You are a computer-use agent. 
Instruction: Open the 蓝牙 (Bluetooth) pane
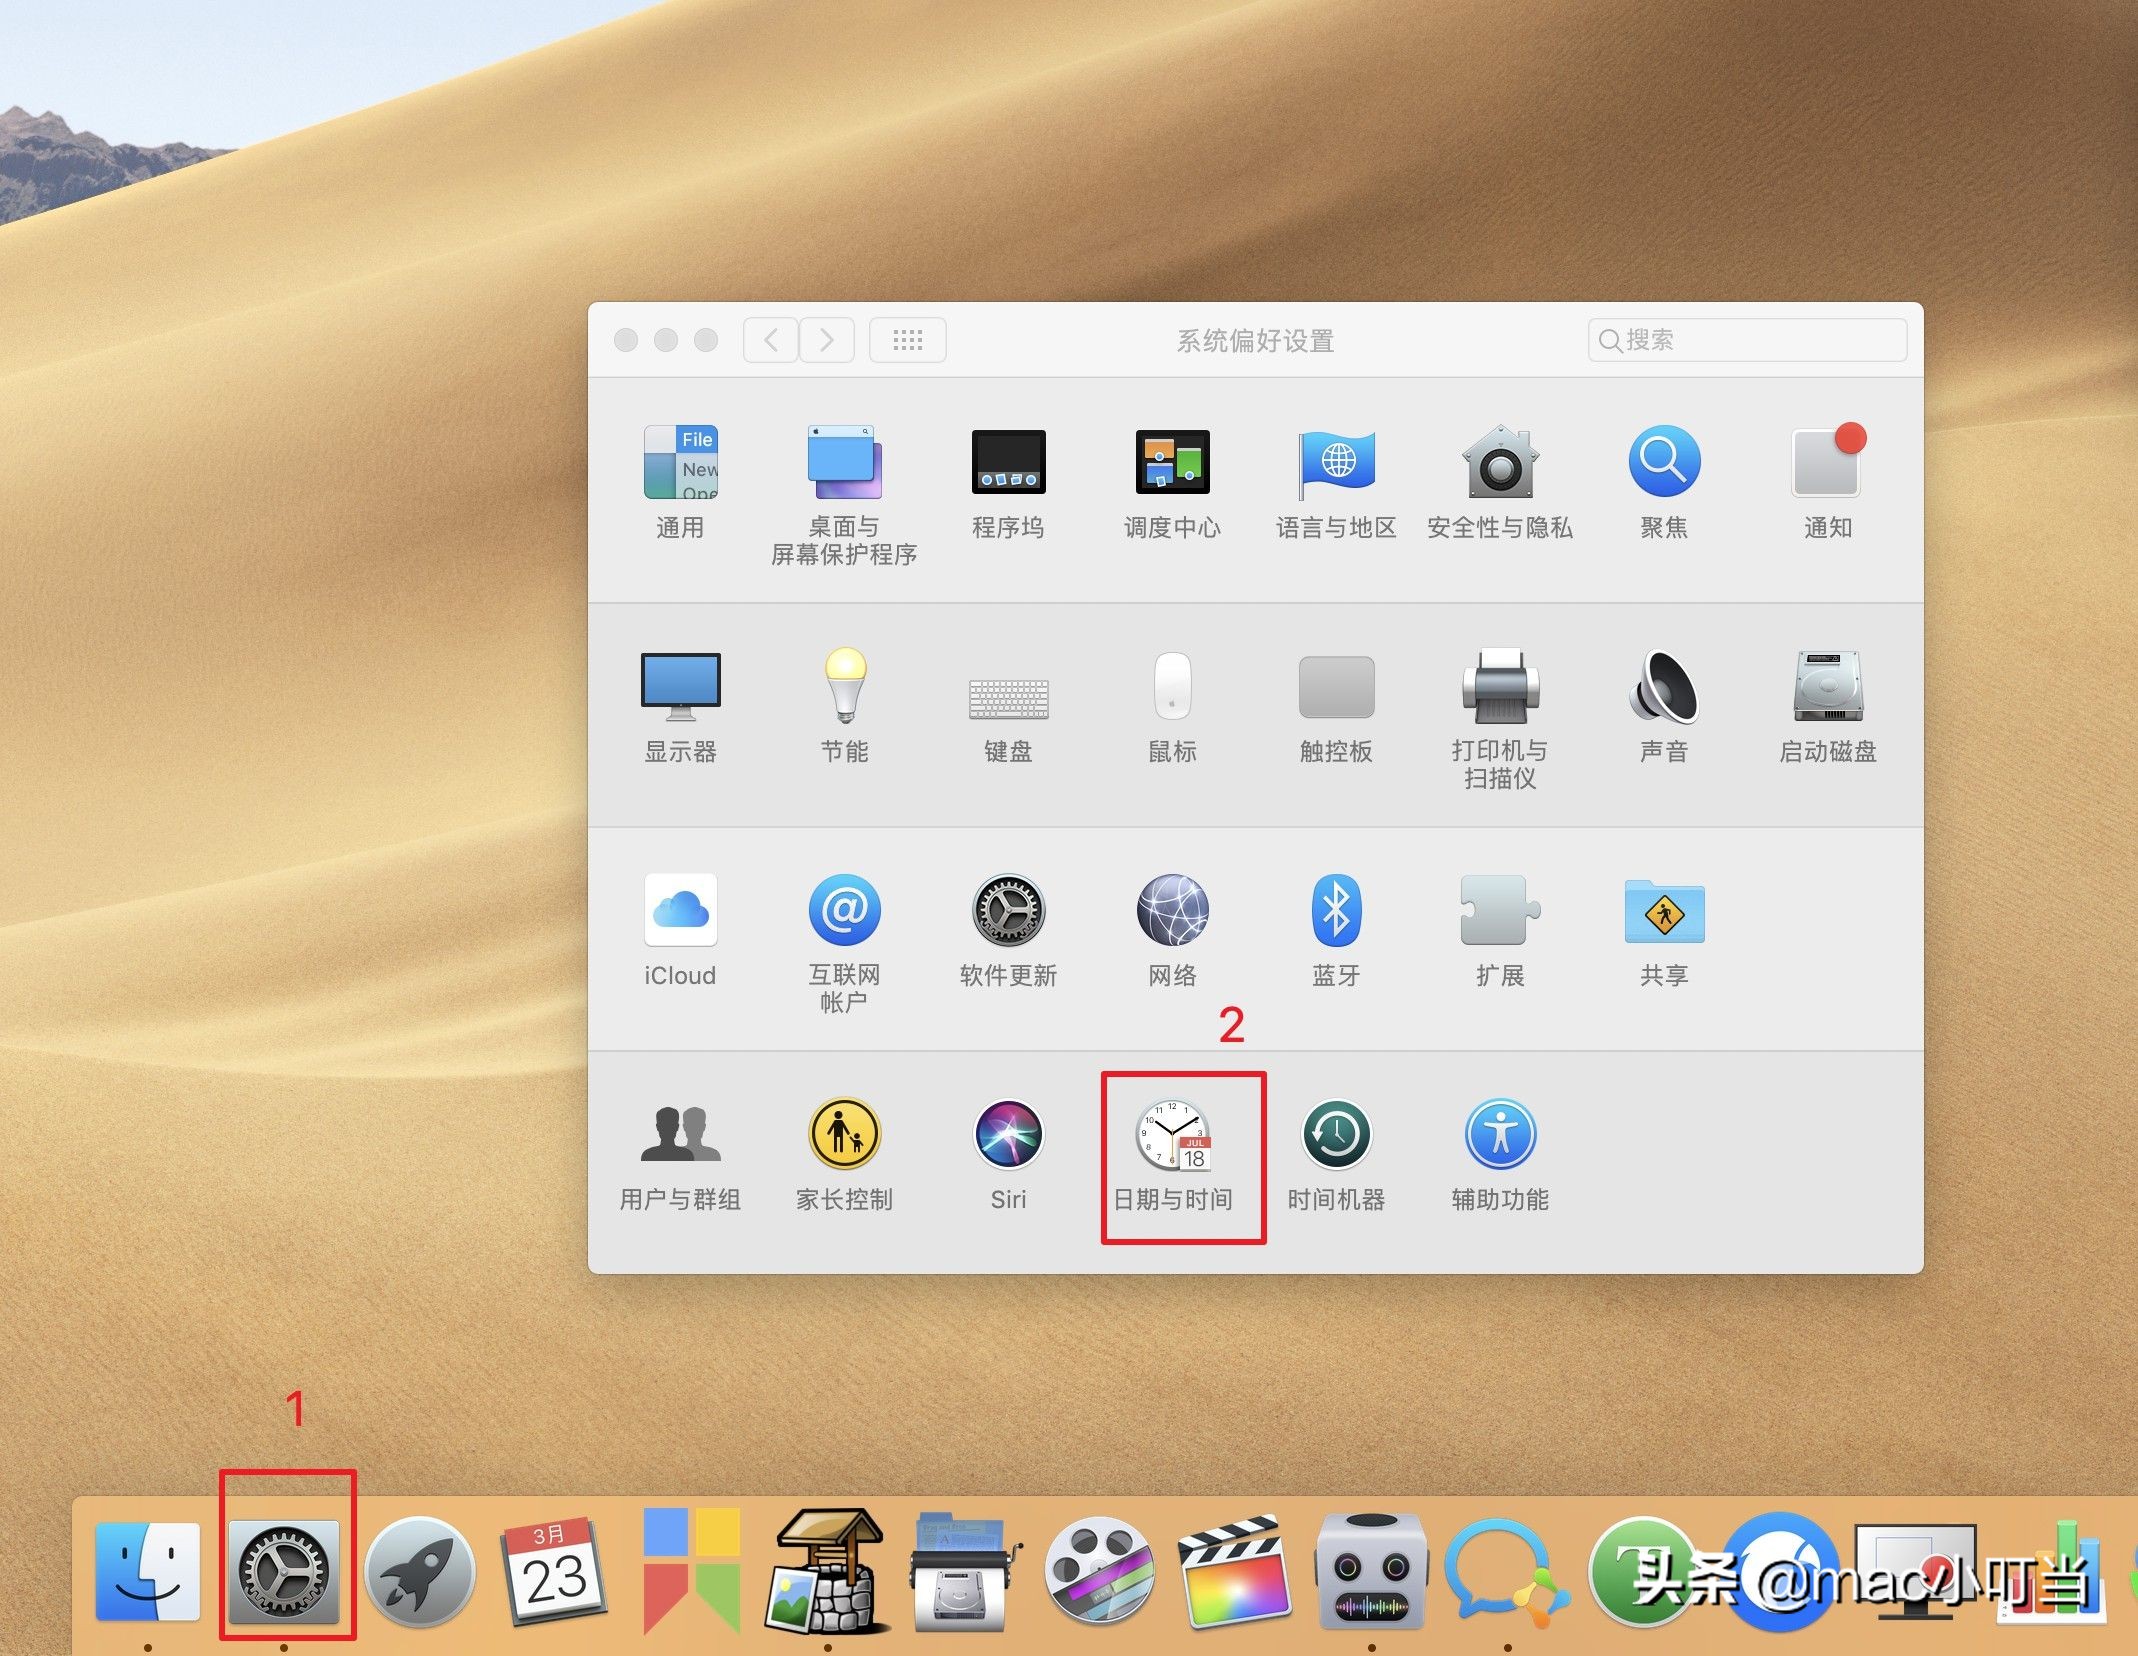point(1336,910)
